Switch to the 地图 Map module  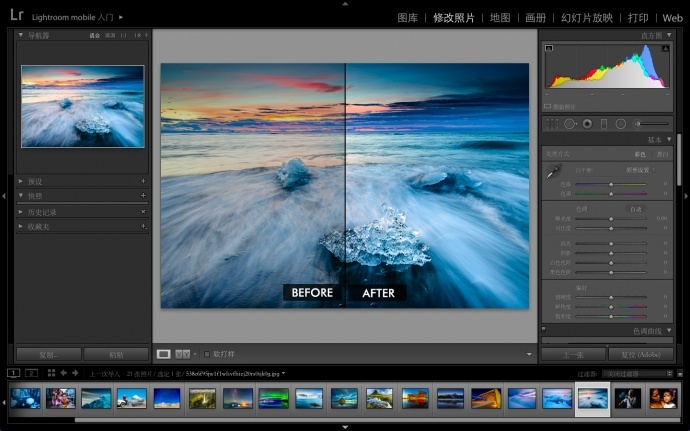point(499,18)
